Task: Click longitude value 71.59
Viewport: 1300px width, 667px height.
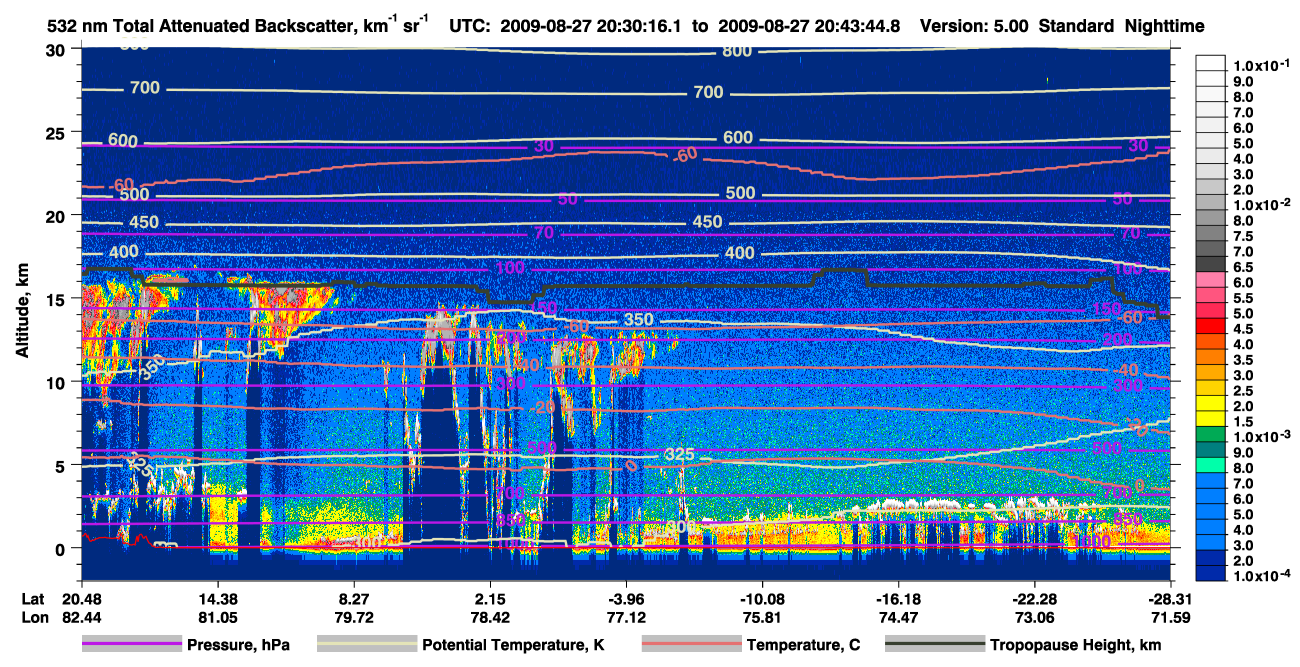Action: tap(1170, 618)
